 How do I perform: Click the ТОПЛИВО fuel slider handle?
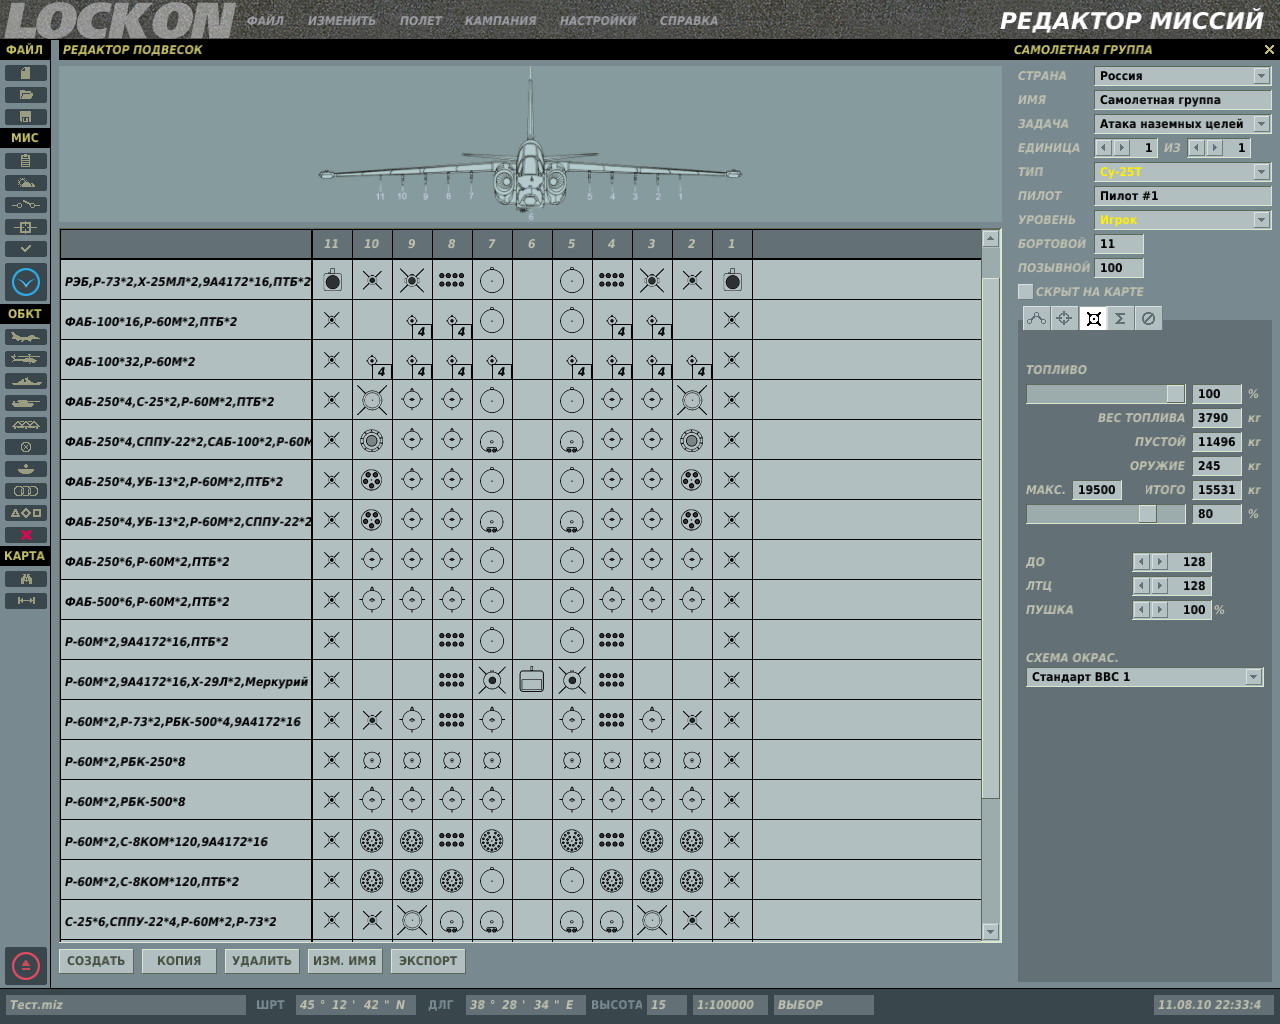1175,394
